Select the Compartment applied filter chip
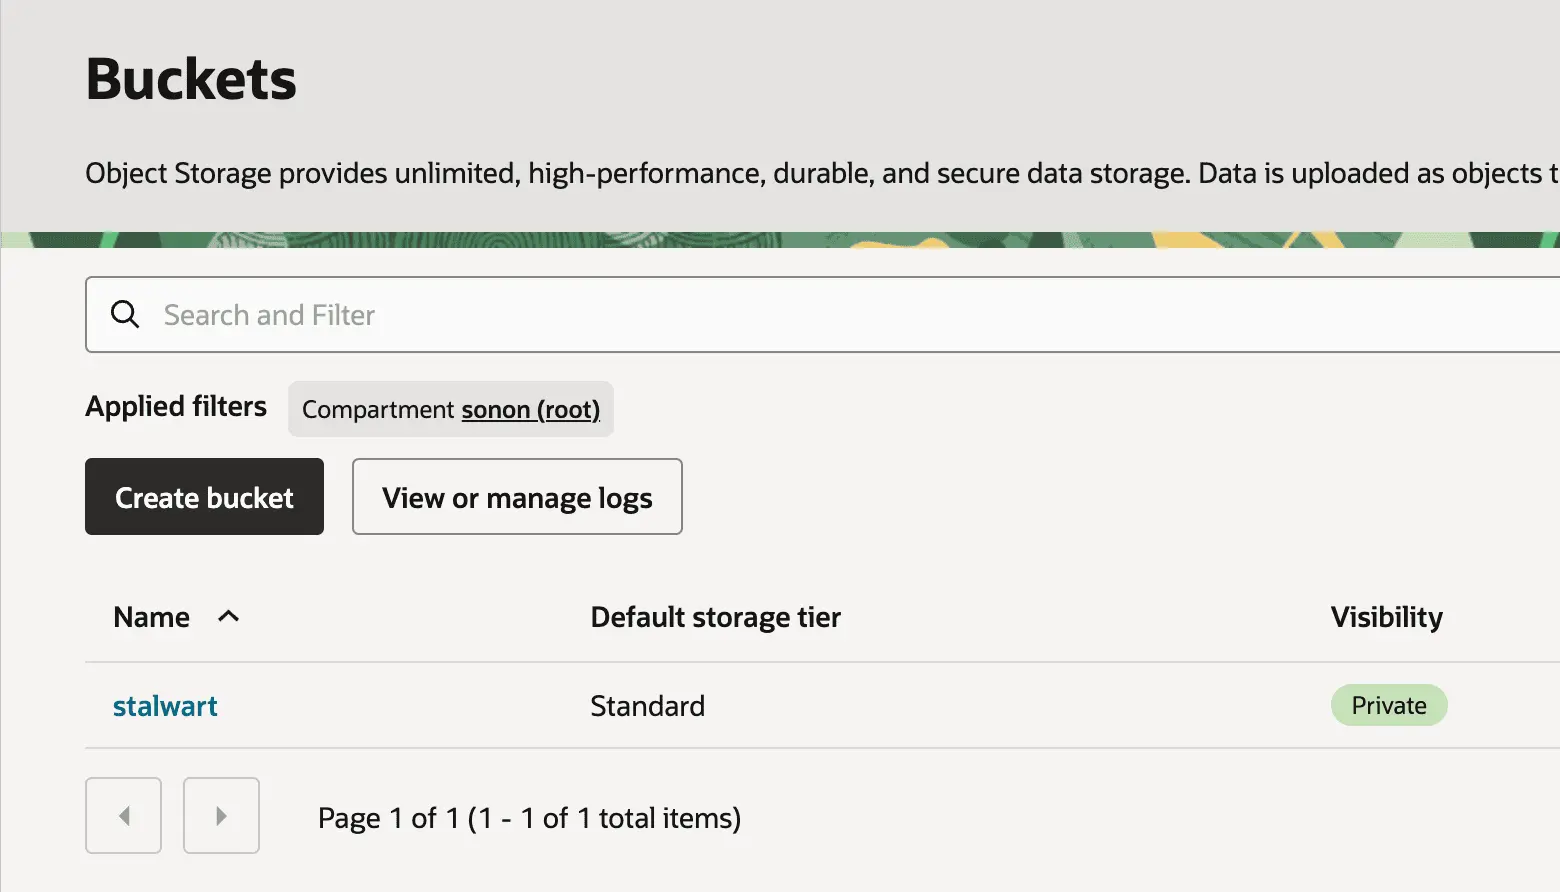The width and height of the screenshot is (1560, 892). [x=450, y=409]
